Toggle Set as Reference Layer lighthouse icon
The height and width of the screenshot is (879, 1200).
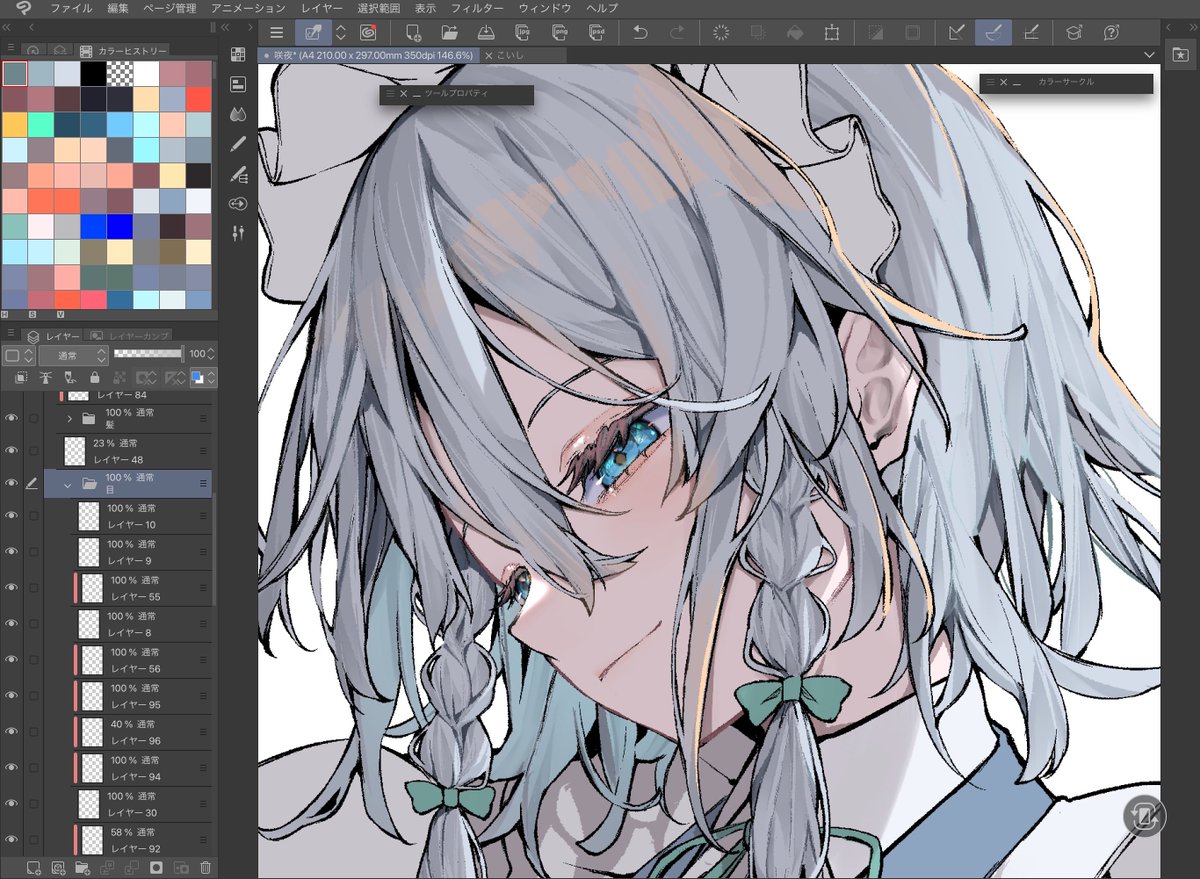(x=46, y=377)
